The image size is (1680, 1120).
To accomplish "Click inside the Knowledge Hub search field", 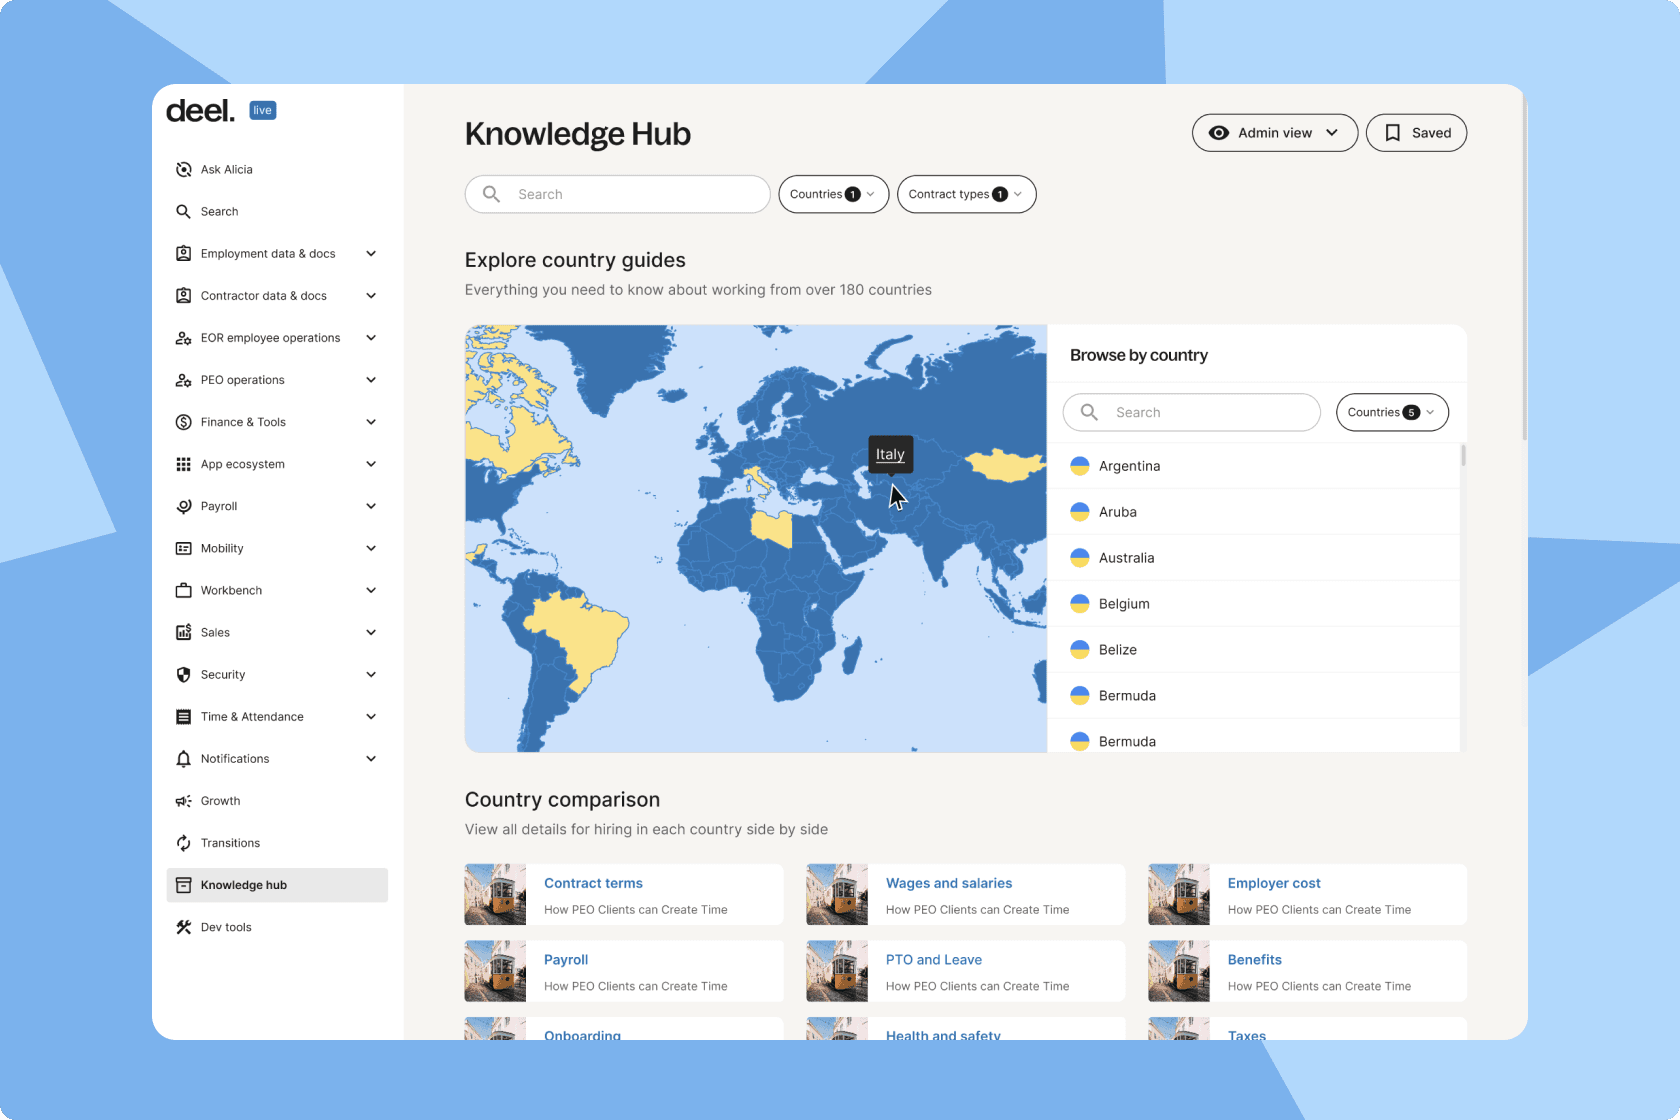I will coord(617,194).
